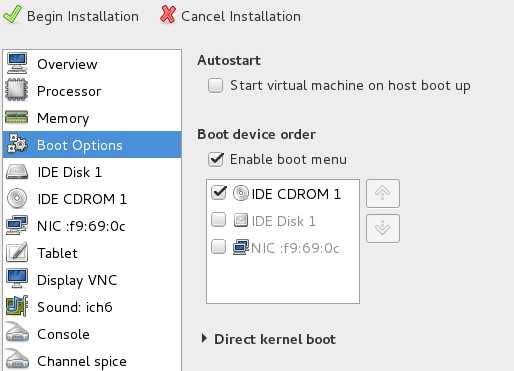This screenshot has width=514, height=371.
Task: Select the IDE CDROM 1 disc icon in the sidebar
Action: pos(17,199)
